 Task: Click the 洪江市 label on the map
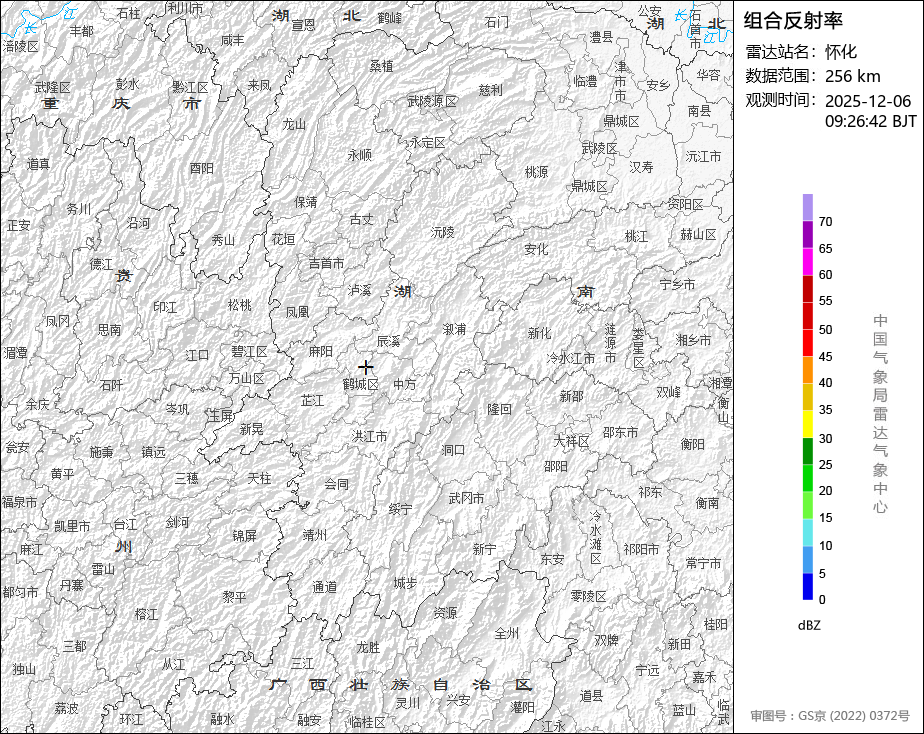(x=369, y=436)
